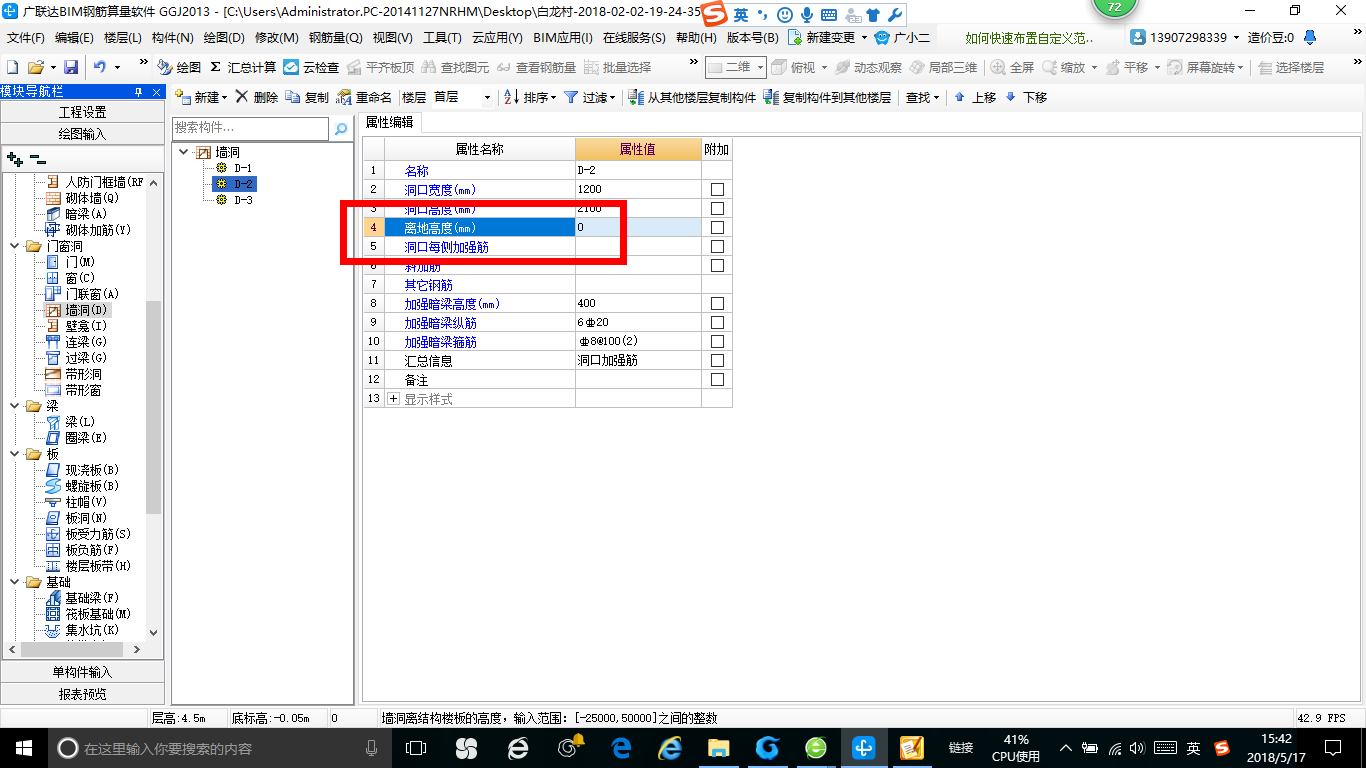
Task: Open the 报表预览 panel
Action: point(82,694)
